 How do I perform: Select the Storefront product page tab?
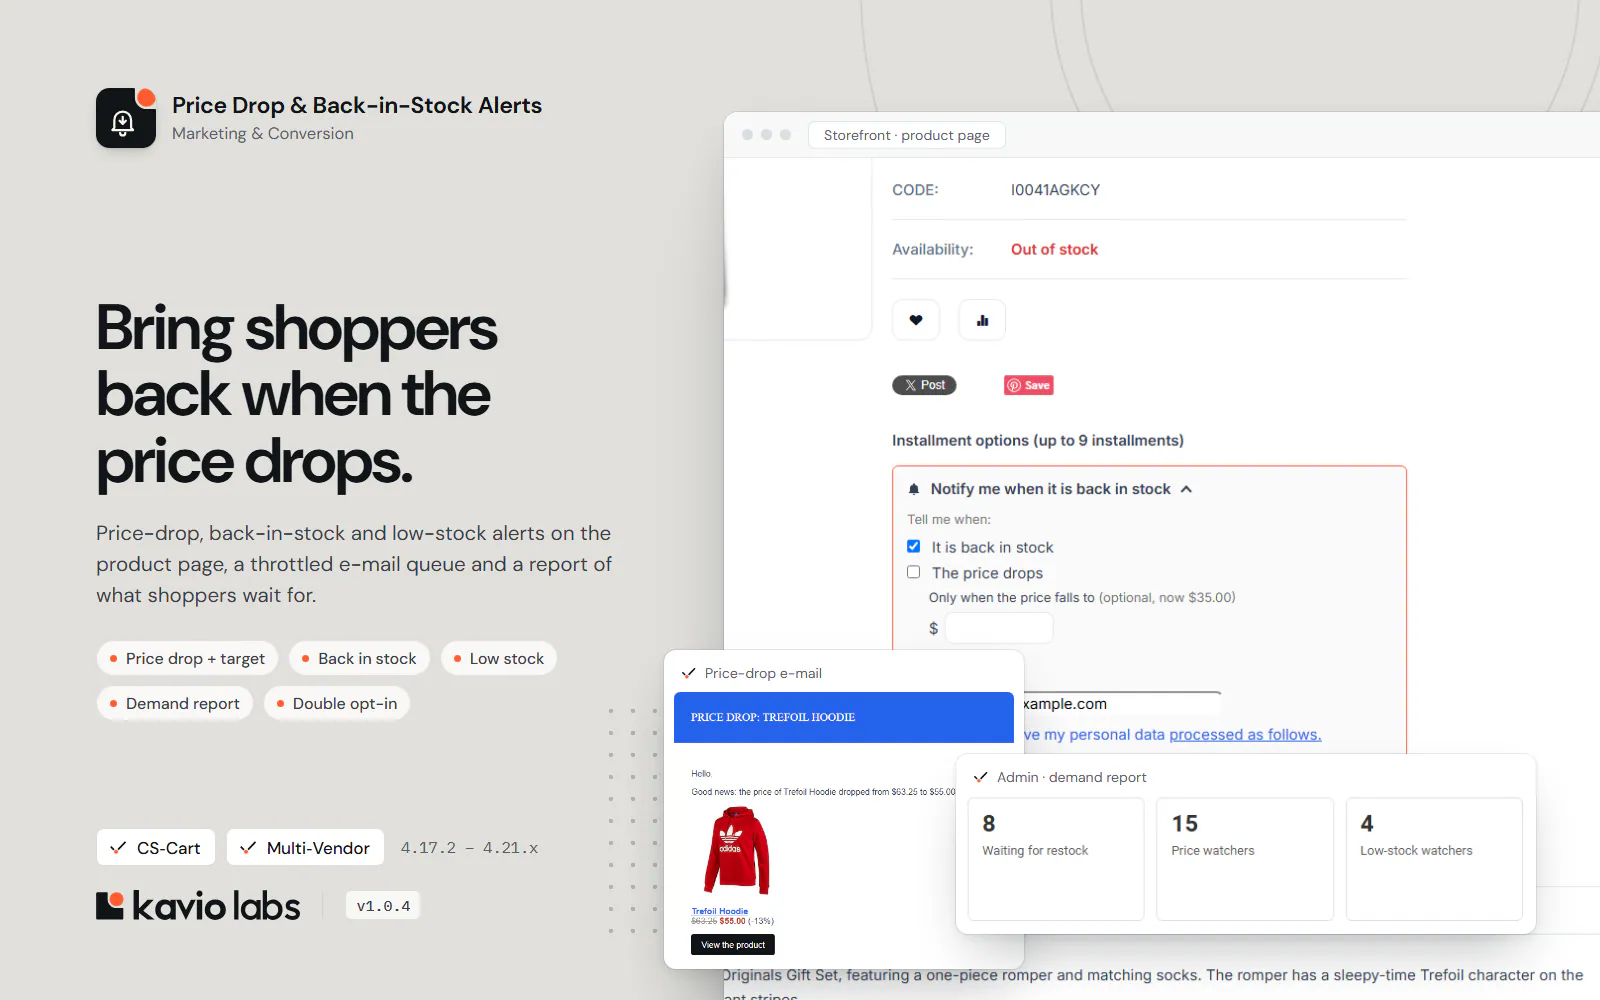pyautogui.click(x=907, y=135)
